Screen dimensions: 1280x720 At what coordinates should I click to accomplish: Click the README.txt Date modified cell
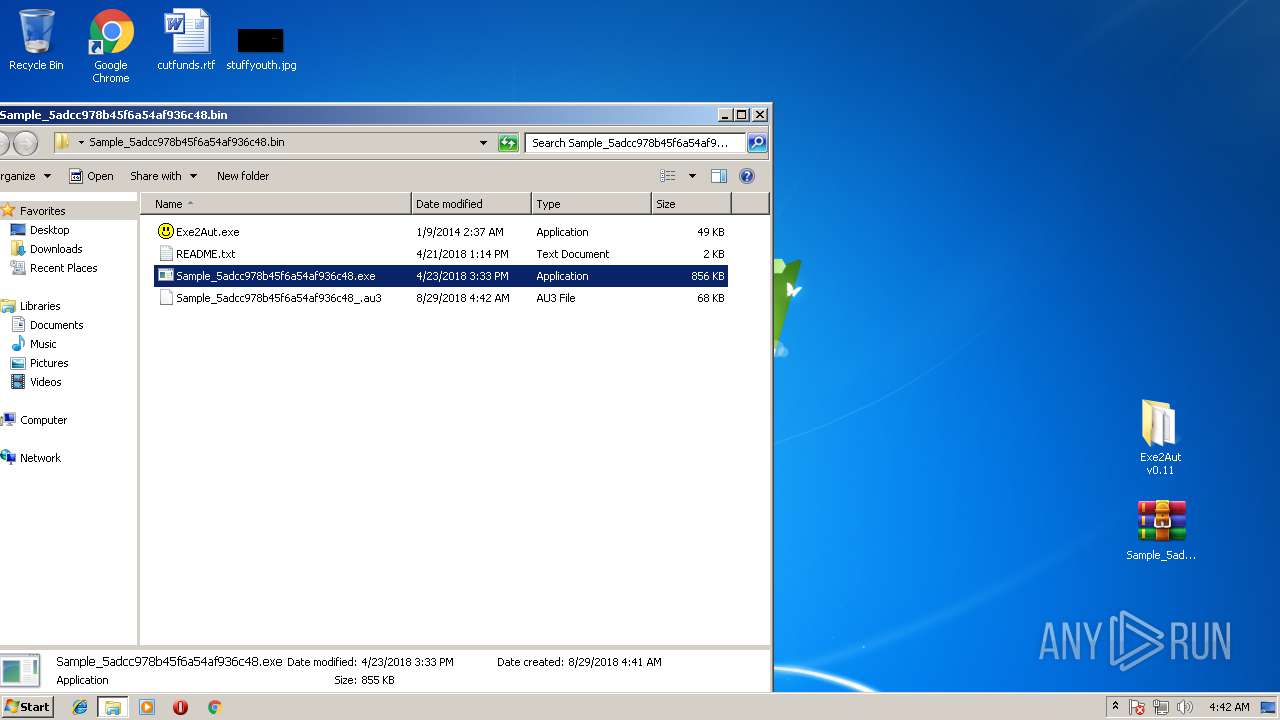coord(462,254)
